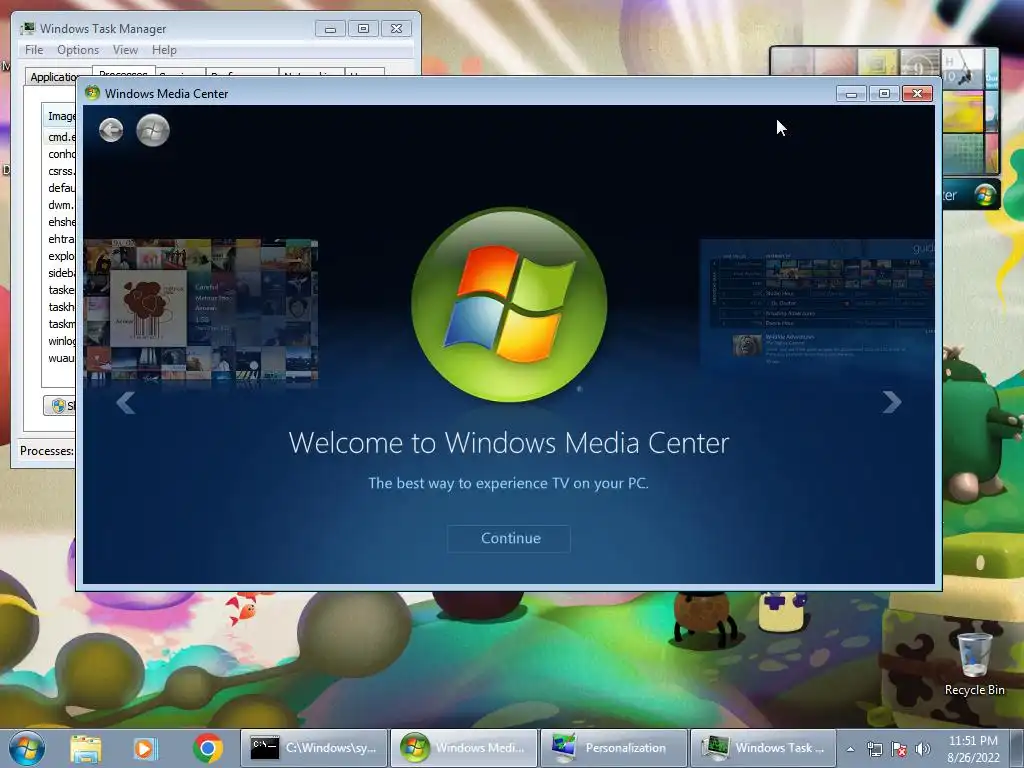Go back in Windows Media Center

(111, 130)
